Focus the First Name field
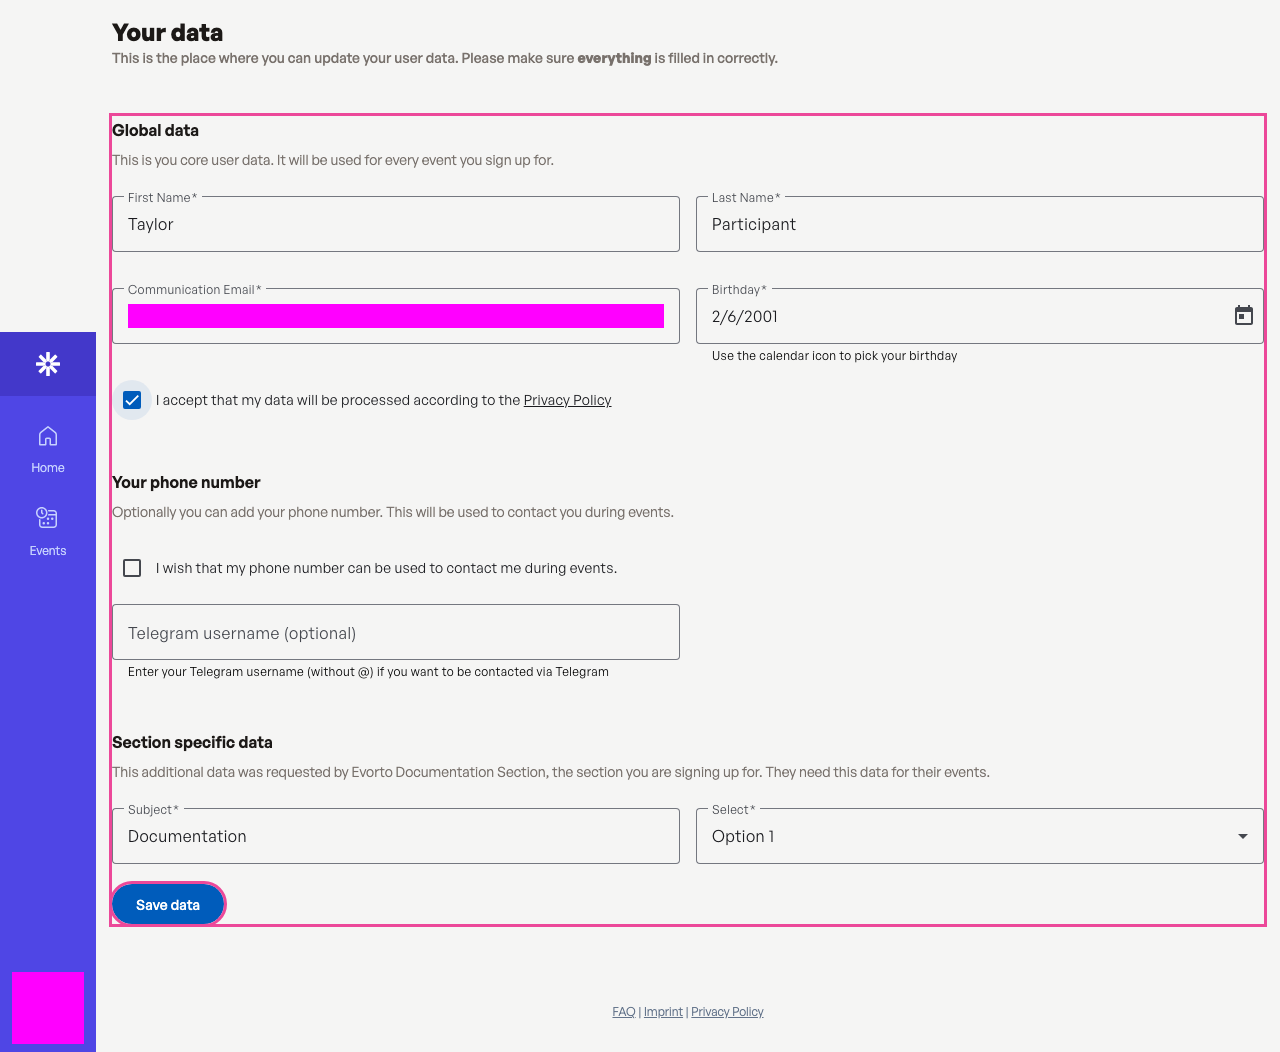The image size is (1280, 1052). [396, 224]
